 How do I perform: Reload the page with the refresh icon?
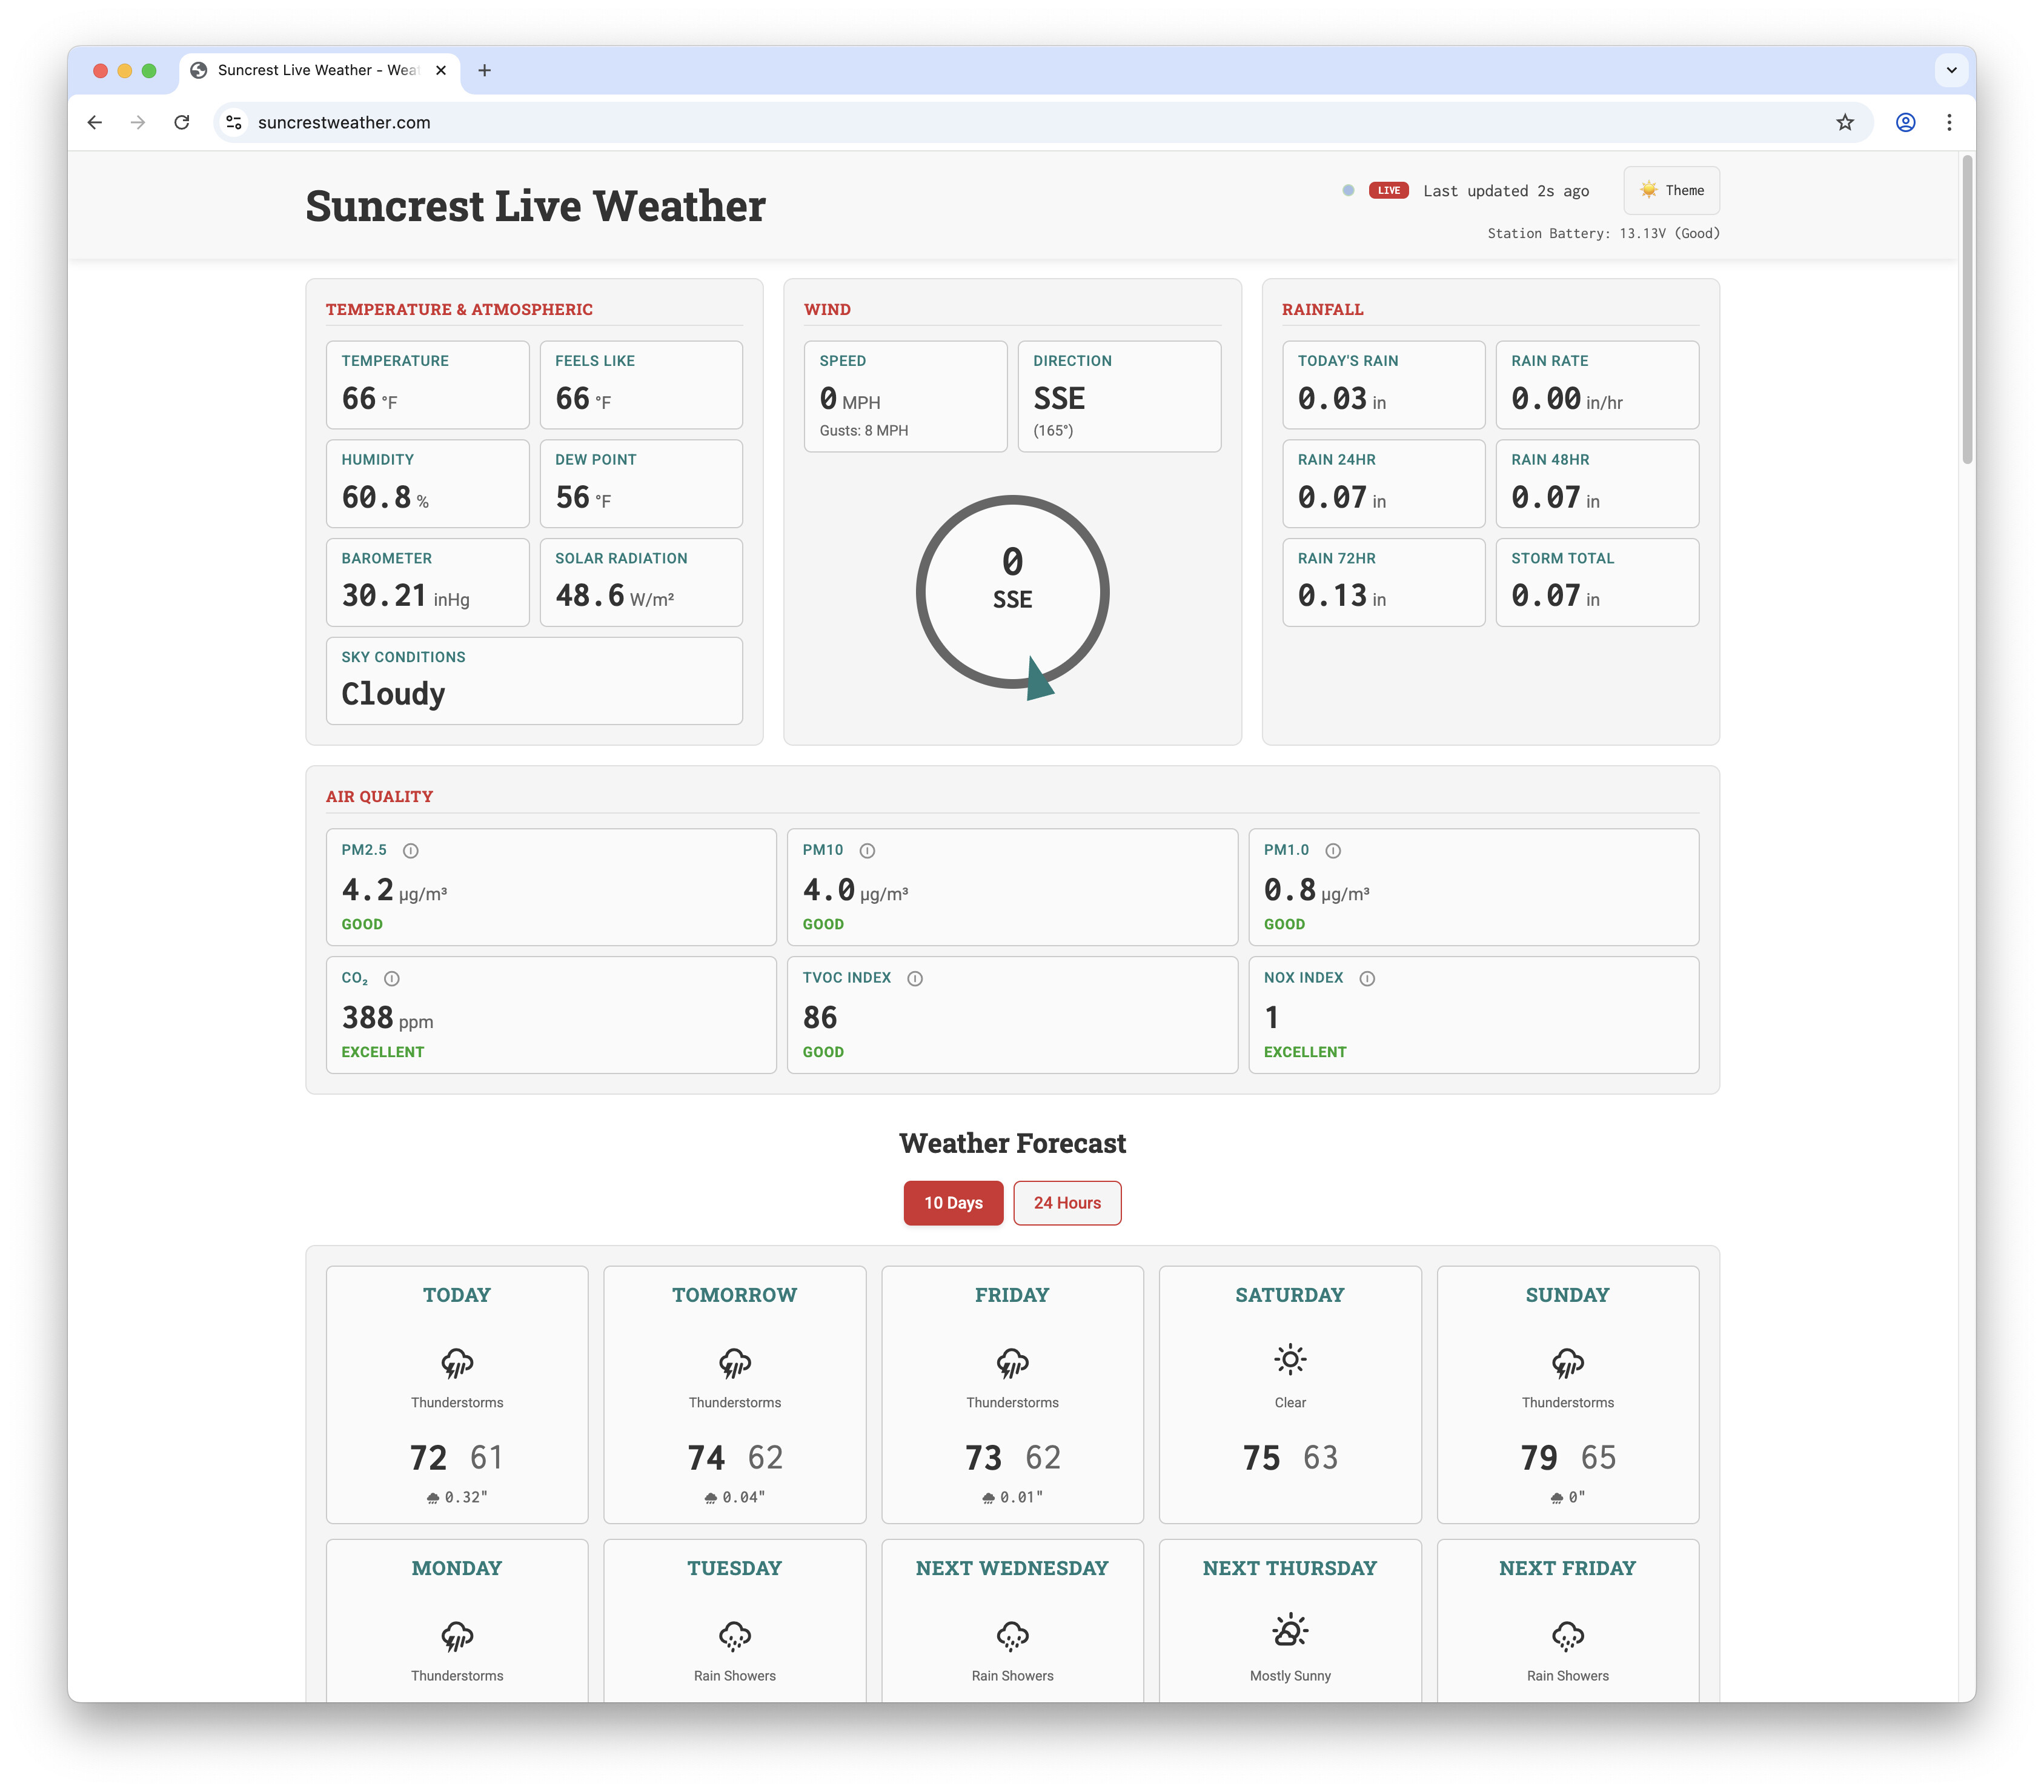(181, 122)
